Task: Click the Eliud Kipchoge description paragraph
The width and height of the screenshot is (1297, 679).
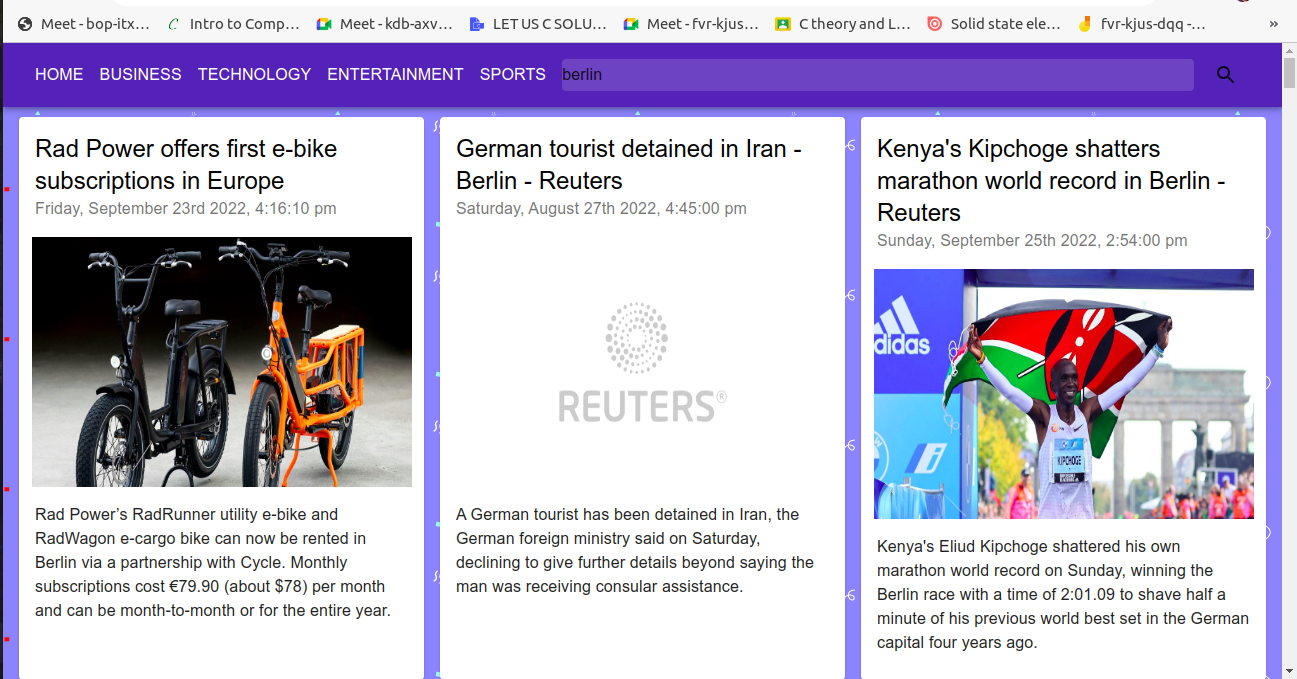Action: (x=1063, y=594)
